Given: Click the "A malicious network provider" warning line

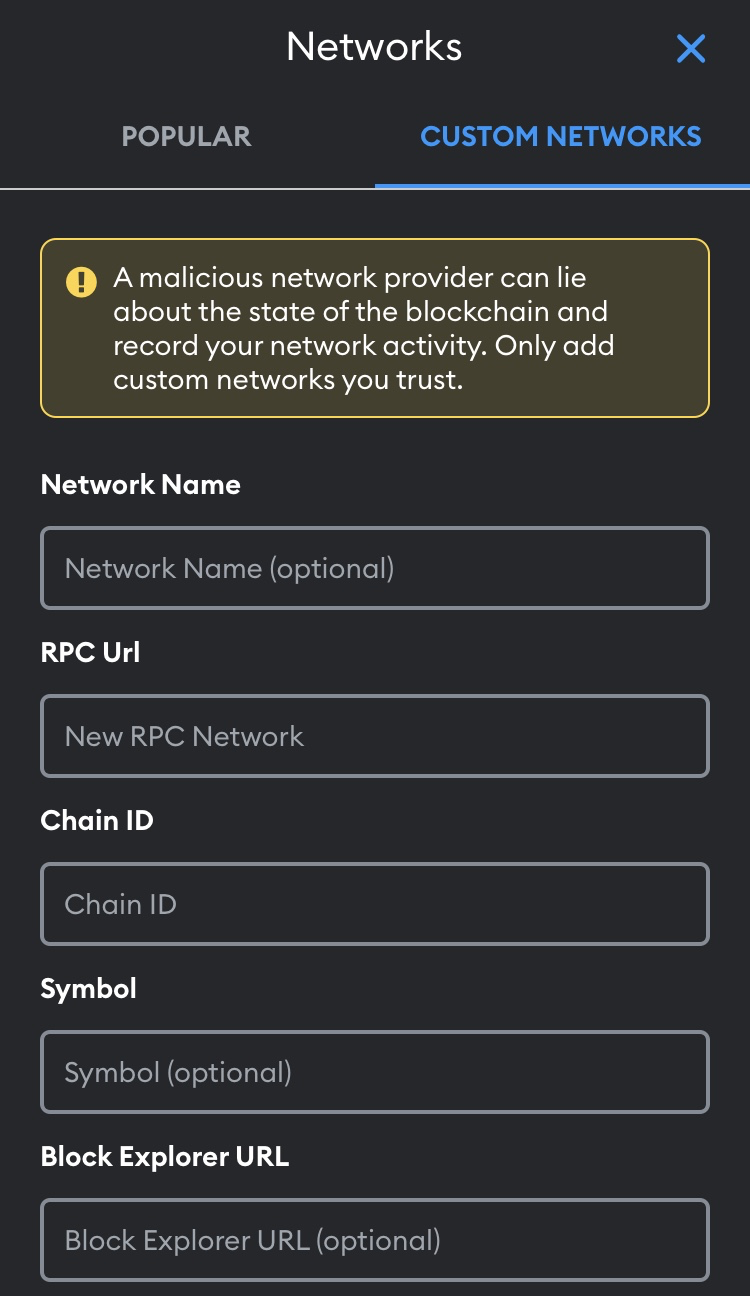Looking at the screenshot, I should [x=349, y=277].
